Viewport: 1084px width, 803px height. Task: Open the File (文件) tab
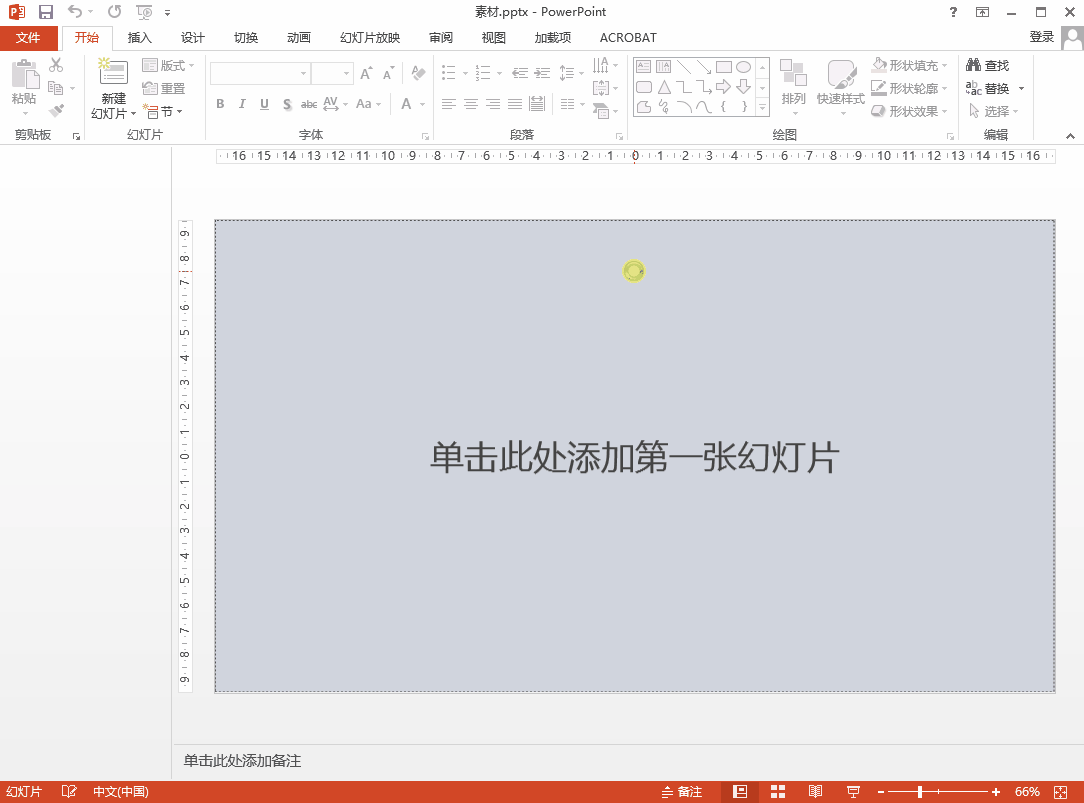pos(28,37)
